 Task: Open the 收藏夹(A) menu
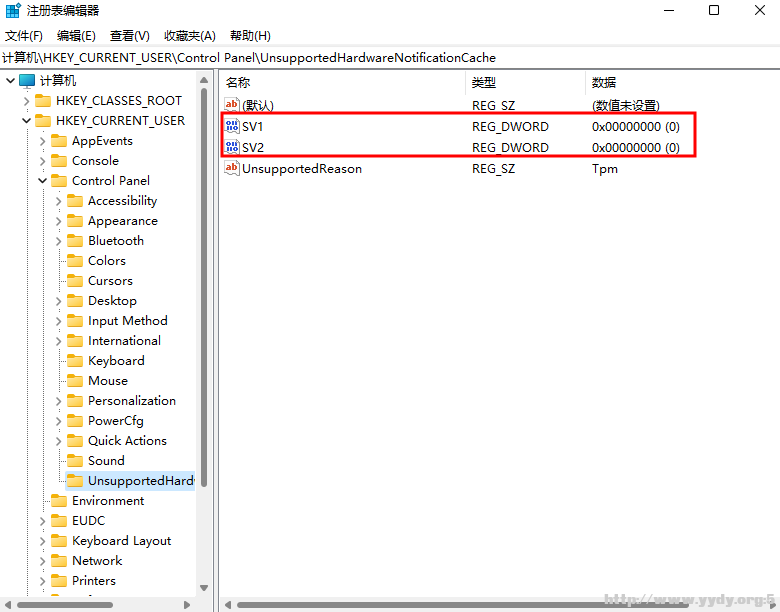point(190,36)
